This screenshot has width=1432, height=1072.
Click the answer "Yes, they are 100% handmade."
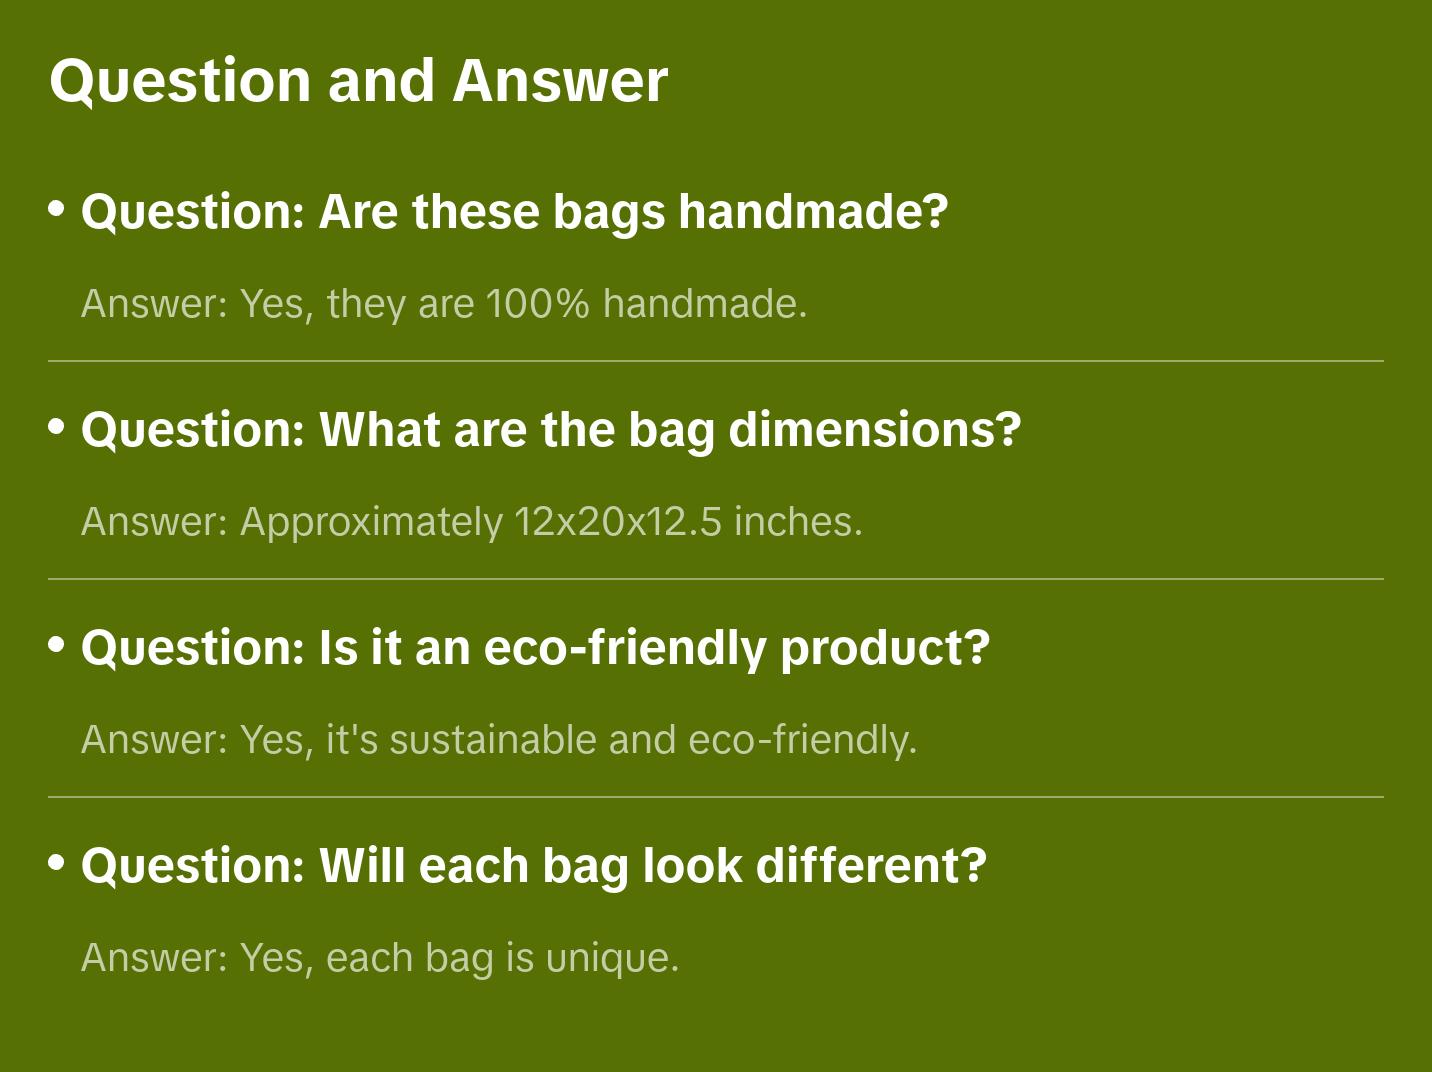pyautogui.click(x=444, y=303)
